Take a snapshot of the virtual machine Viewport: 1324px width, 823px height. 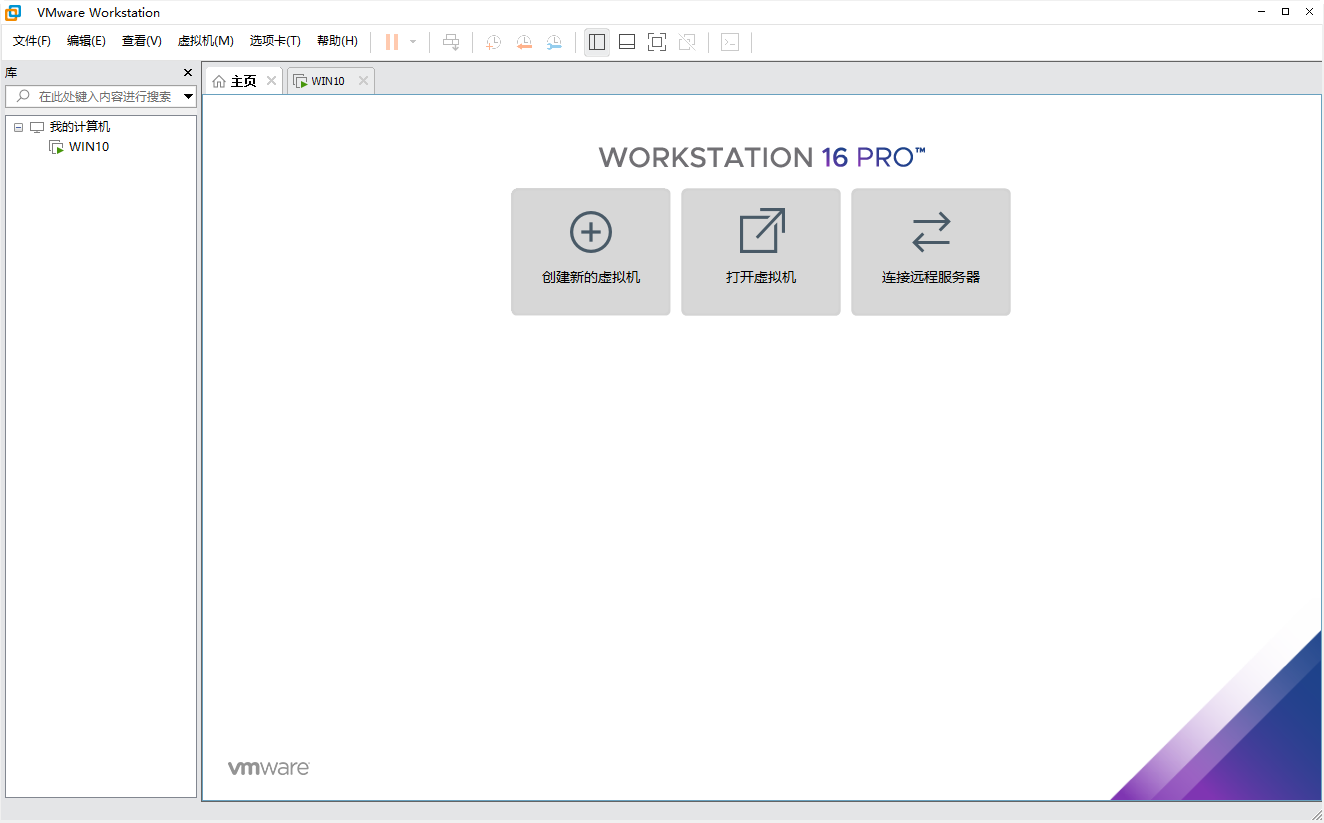(x=492, y=42)
